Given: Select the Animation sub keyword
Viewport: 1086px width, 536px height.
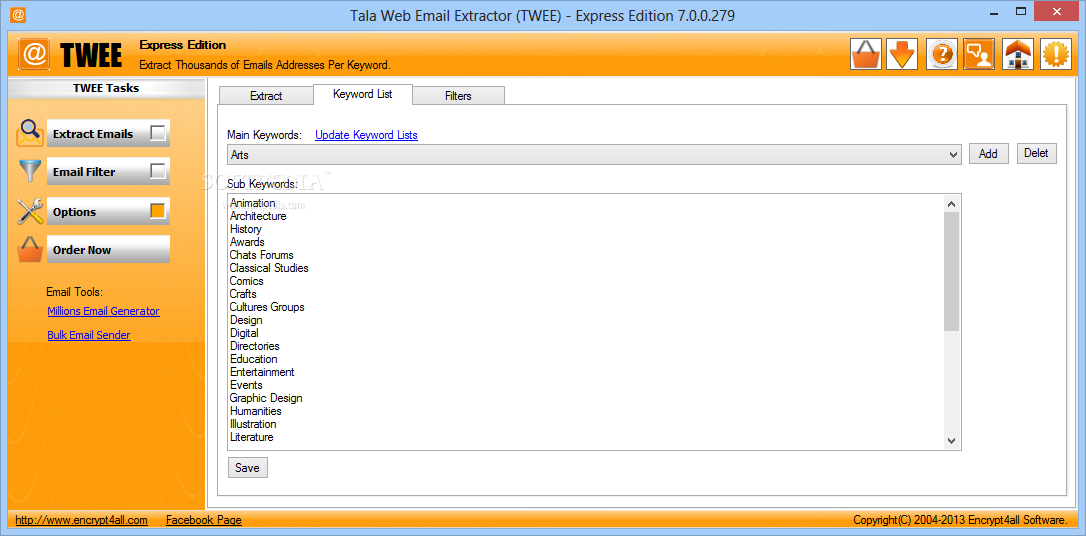Looking at the screenshot, I should (252, 203).
